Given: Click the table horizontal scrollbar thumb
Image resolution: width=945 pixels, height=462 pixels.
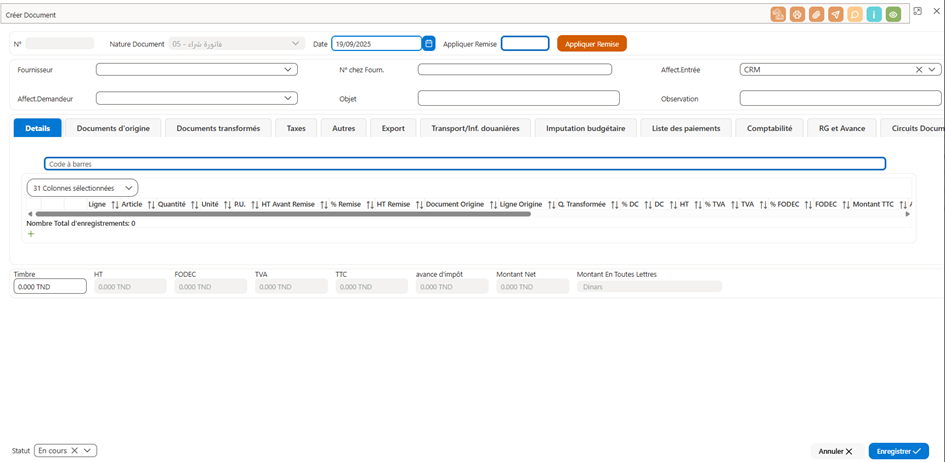Looking at the screenshot, I should pos(283,214).
